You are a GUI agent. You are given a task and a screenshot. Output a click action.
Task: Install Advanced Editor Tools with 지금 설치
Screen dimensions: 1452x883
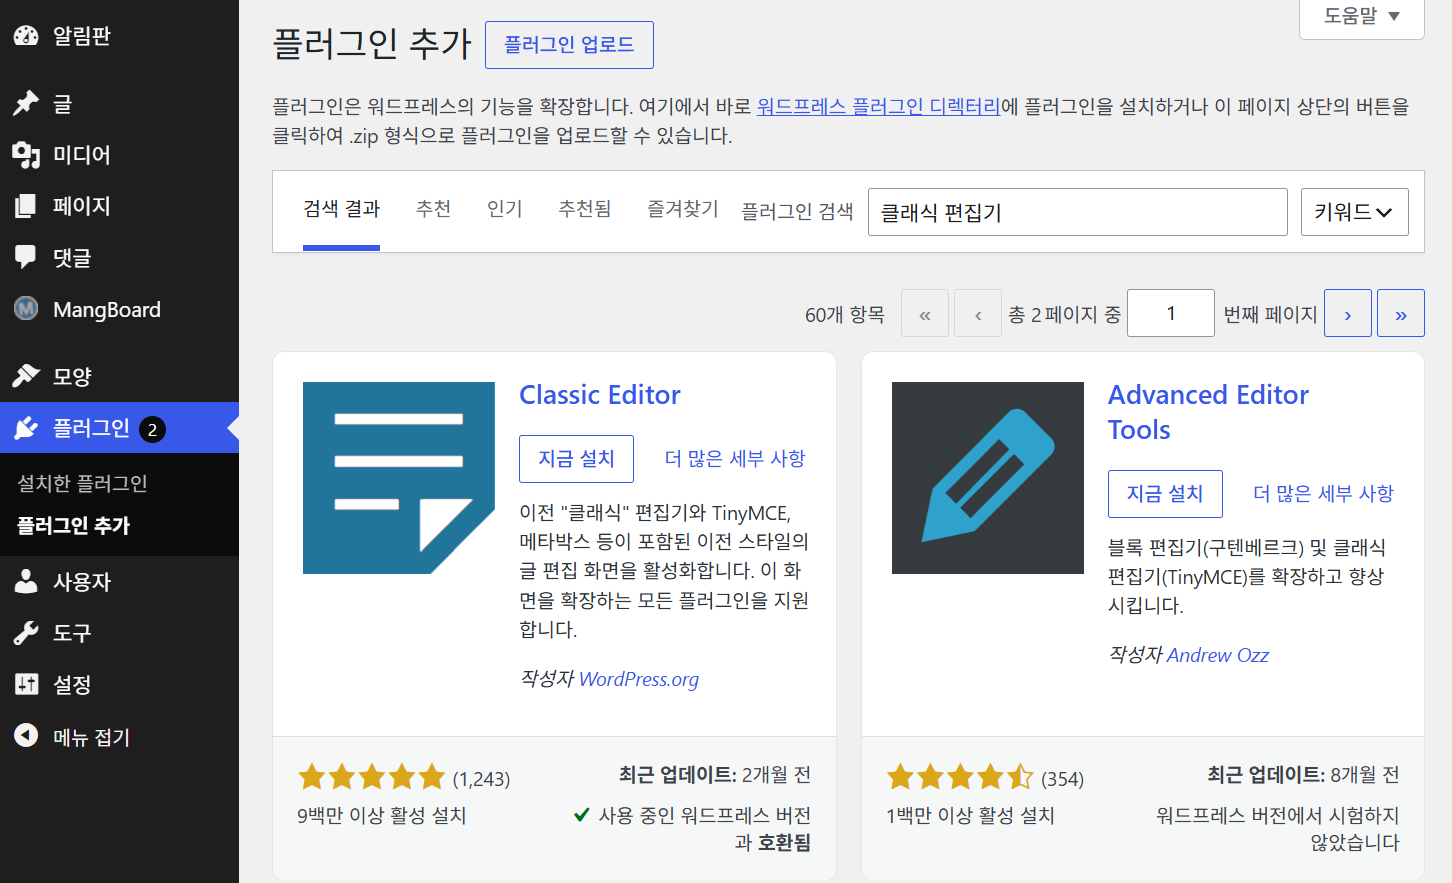tap(1165, 494)
